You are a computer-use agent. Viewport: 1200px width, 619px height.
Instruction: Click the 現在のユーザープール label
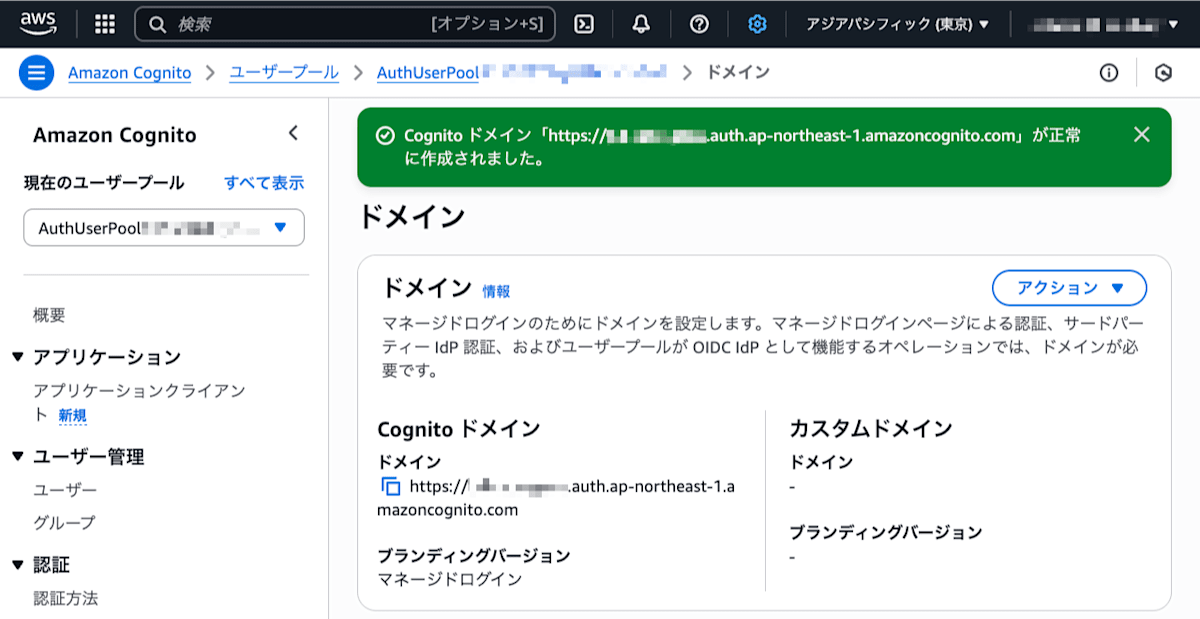104,183
